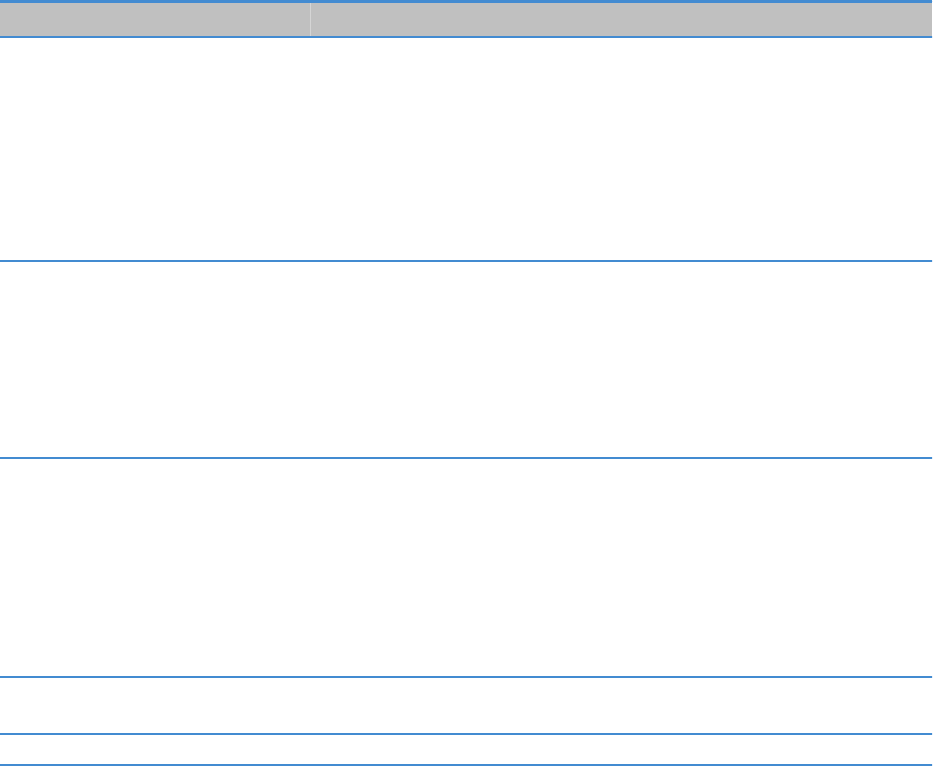Viewport: 933px width, 766px height.
Task: Select the right cell of the first blank row
Action: click(x=621, y=149)
